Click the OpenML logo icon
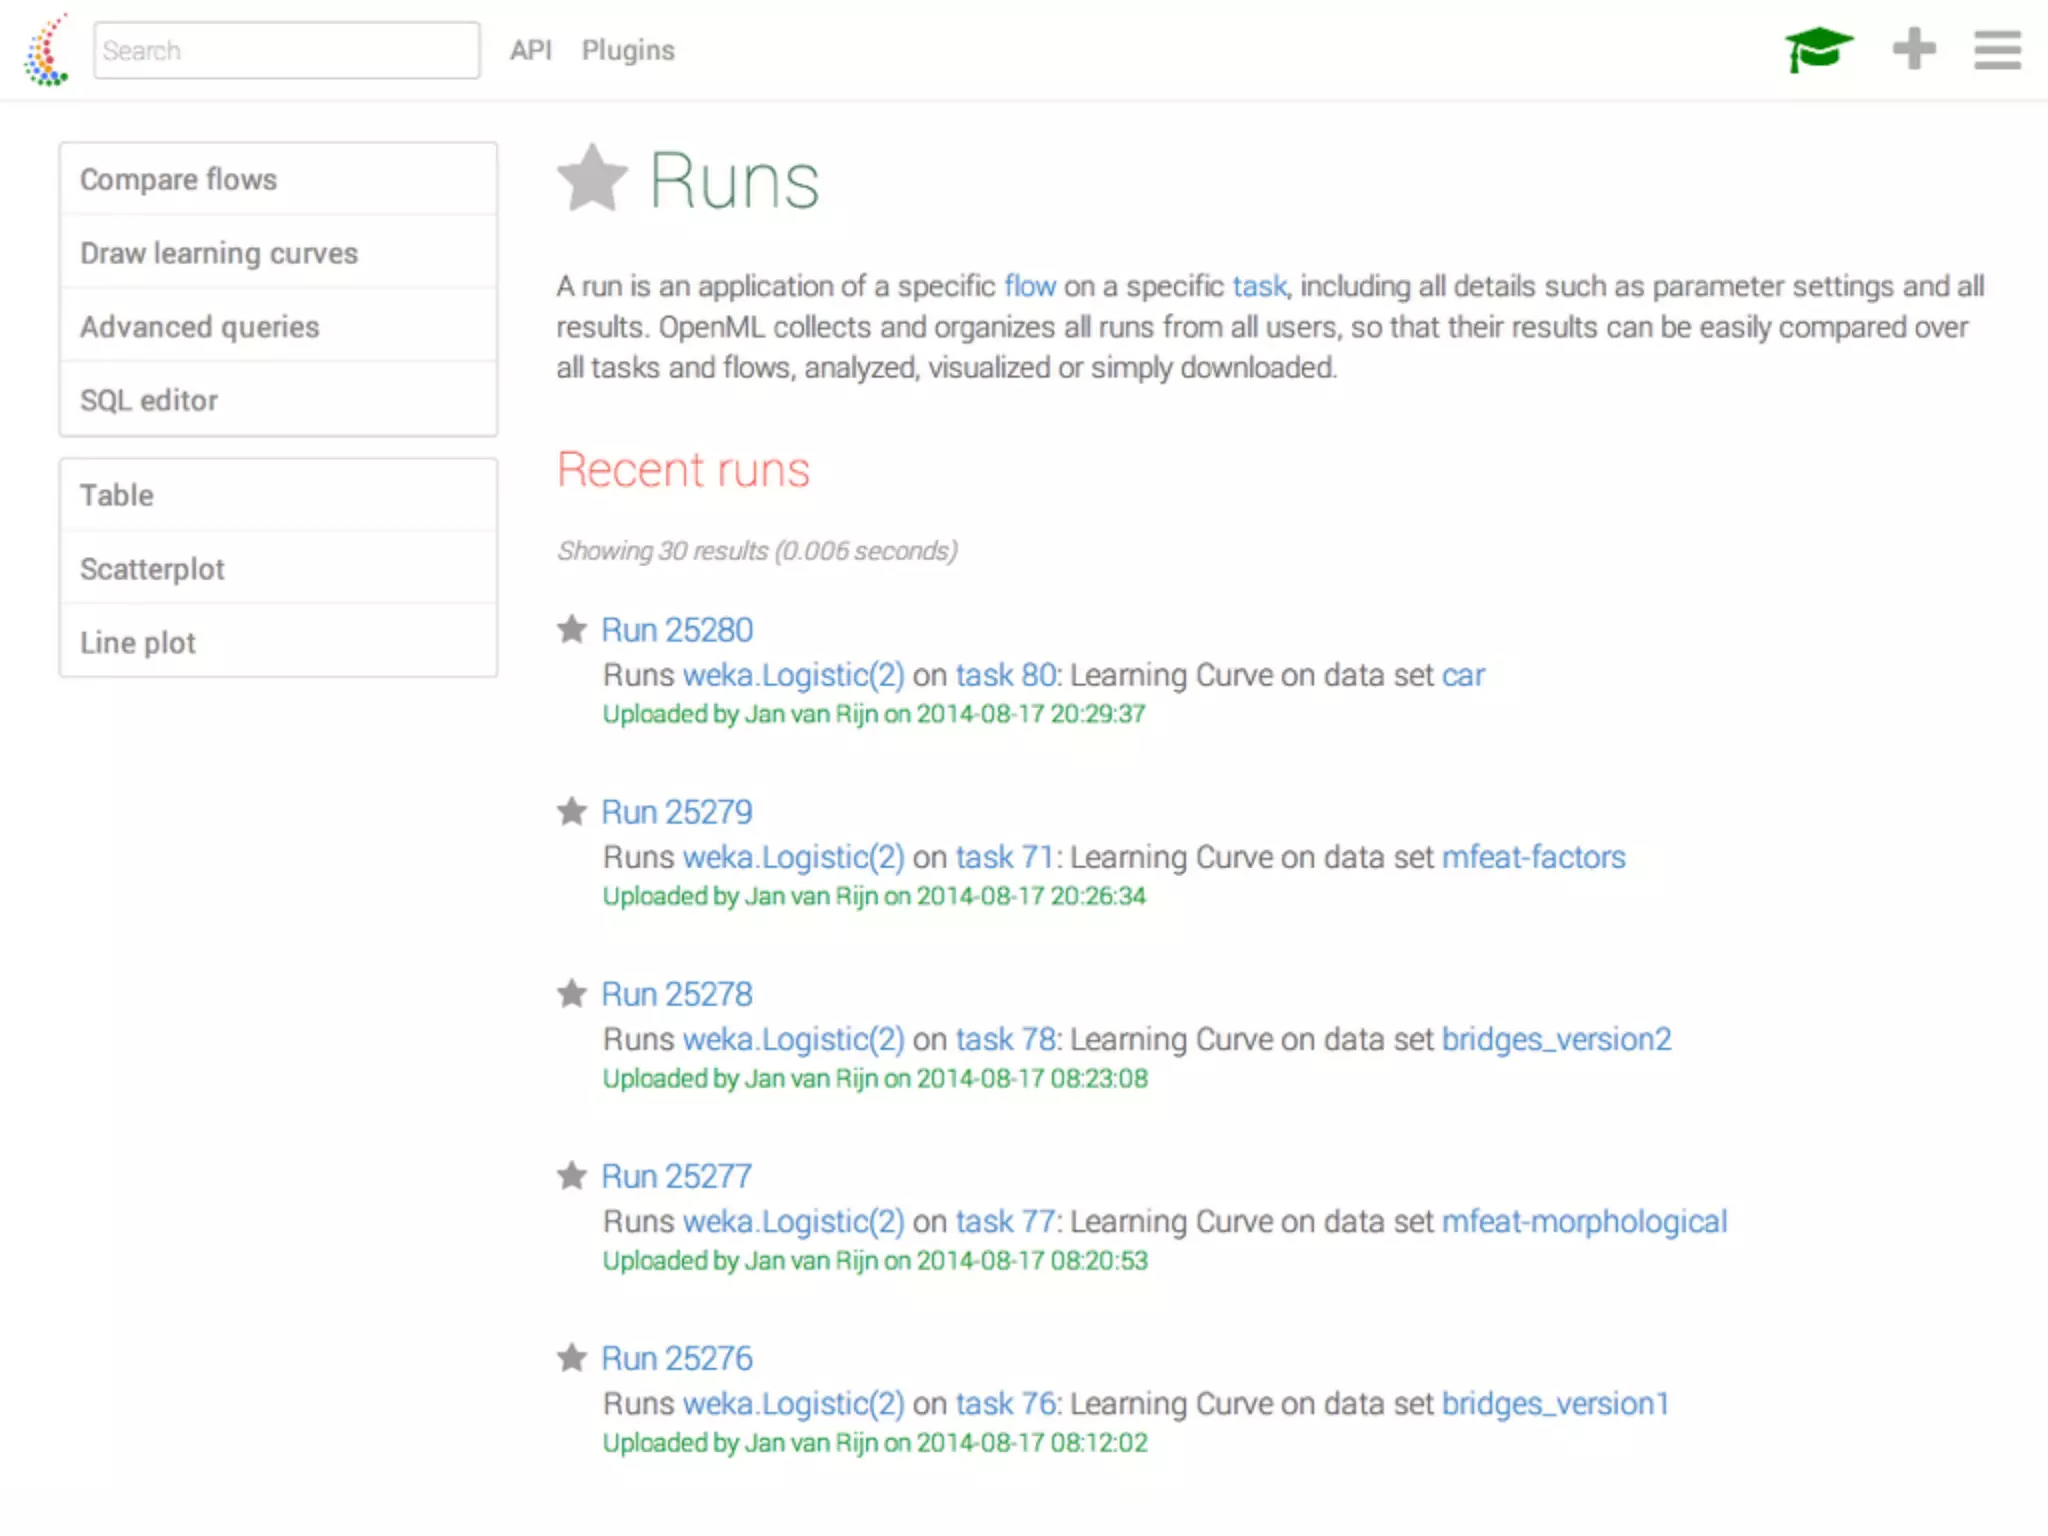The width and height of the screenshot is (2048, 1536). tap(47, 50)
